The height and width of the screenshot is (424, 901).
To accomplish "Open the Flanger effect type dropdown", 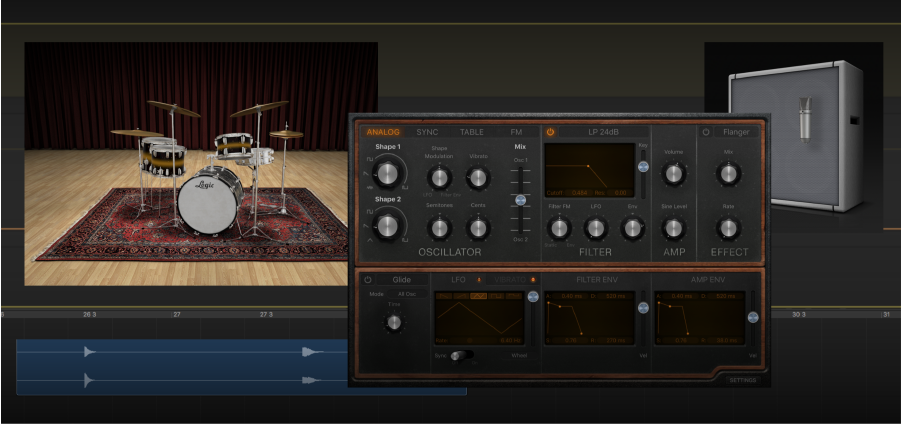I will pyautogui.click(x=735, y=132).
